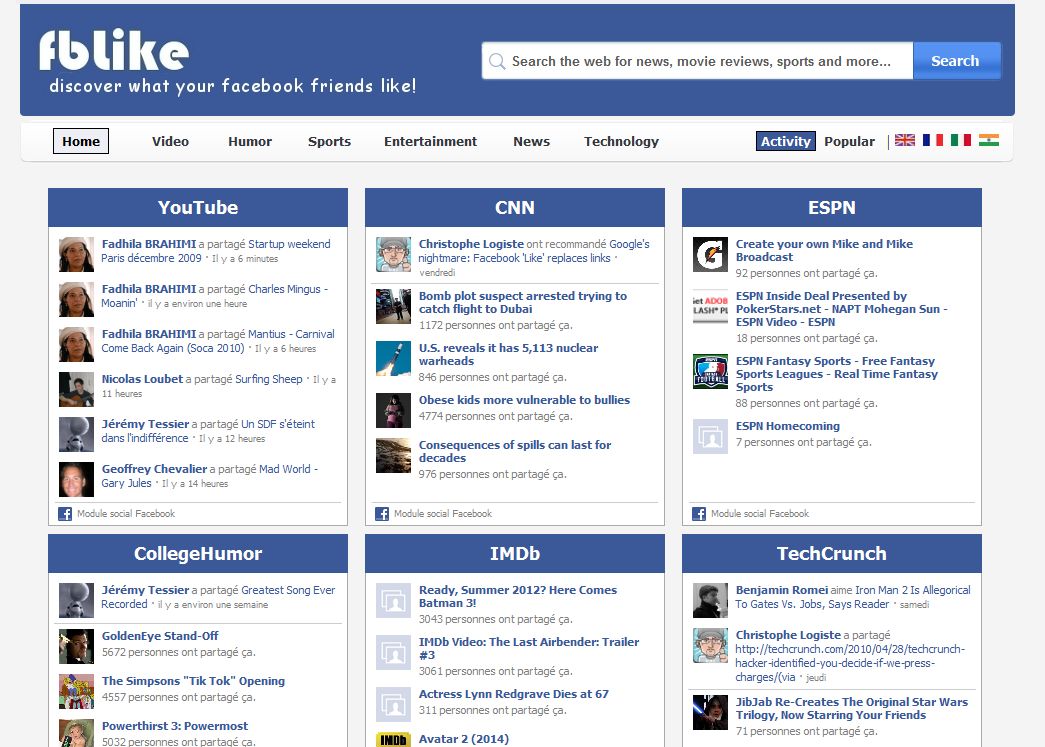The image size is (1045, 747).
Task: Open 'Obese kids more vulnerable to bullies' link
Action: point(524,400)
